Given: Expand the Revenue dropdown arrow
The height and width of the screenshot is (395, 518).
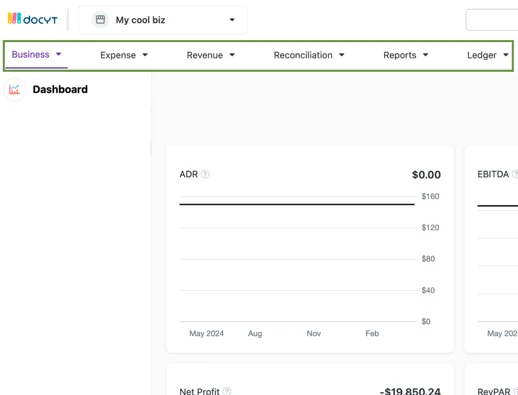Looking at the screenshot, I should point(232,55).
